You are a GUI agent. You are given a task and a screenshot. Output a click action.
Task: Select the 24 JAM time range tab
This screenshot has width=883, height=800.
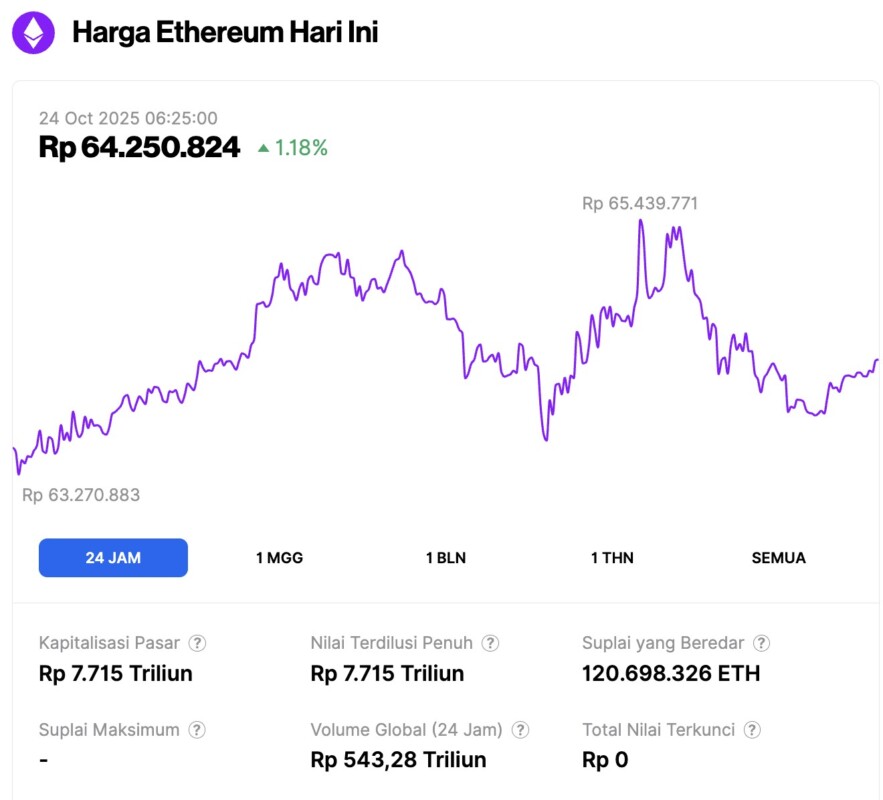click(x=113, y=558)
